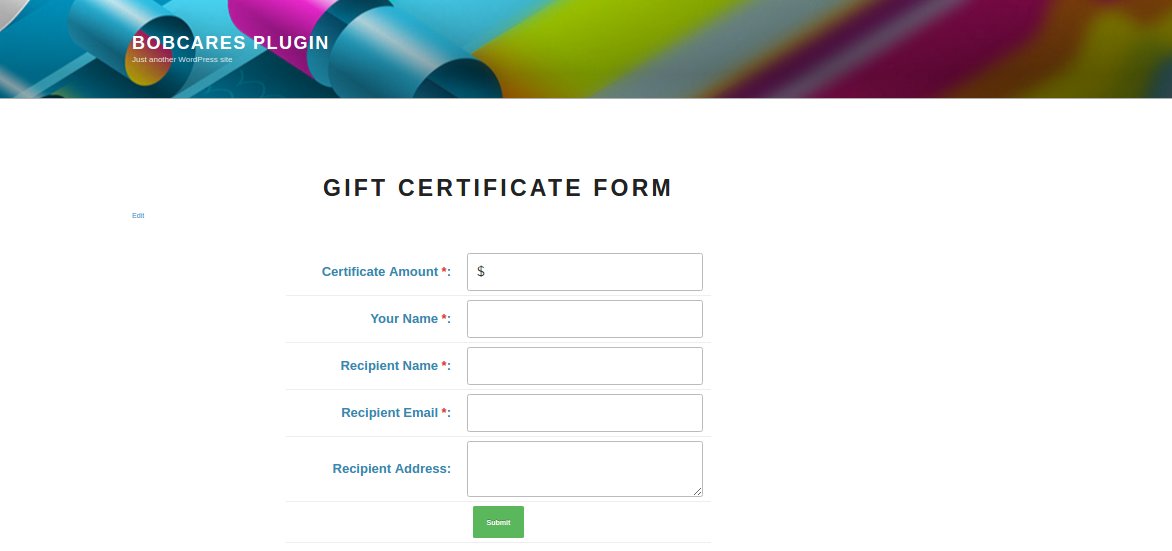Click the red asterisk beside Certificate Amount
Viewport: 1172px width, 551px height.
click(444, 271)
